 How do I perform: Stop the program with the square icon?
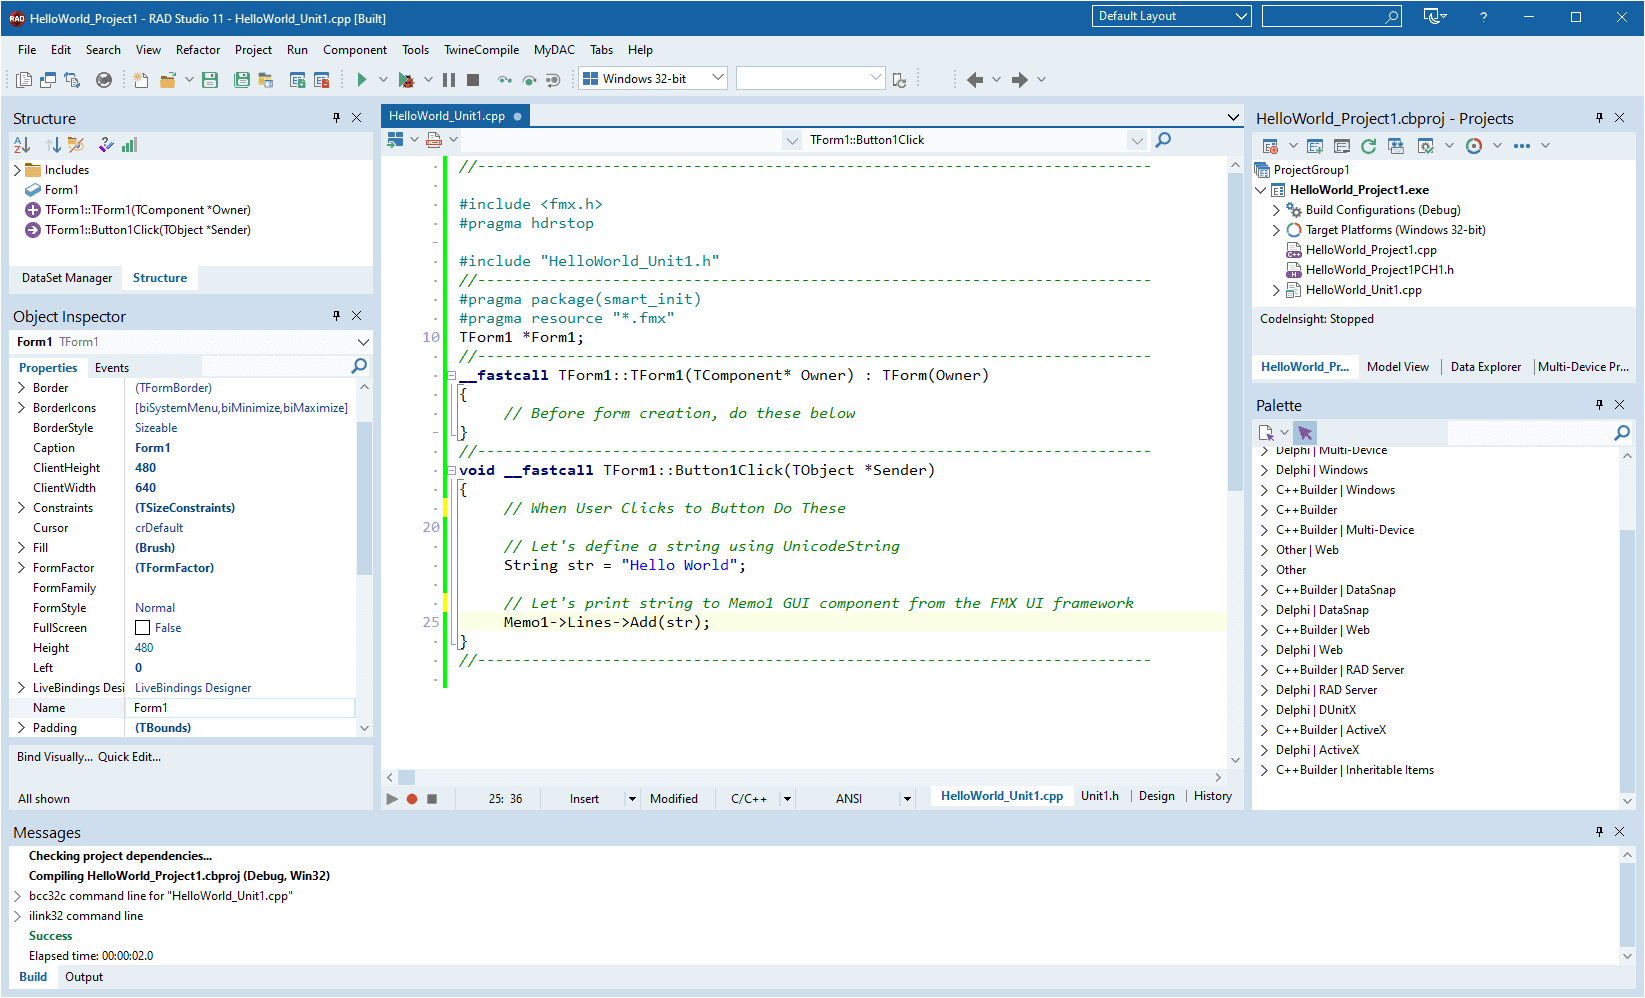click(x=473, y=79)
